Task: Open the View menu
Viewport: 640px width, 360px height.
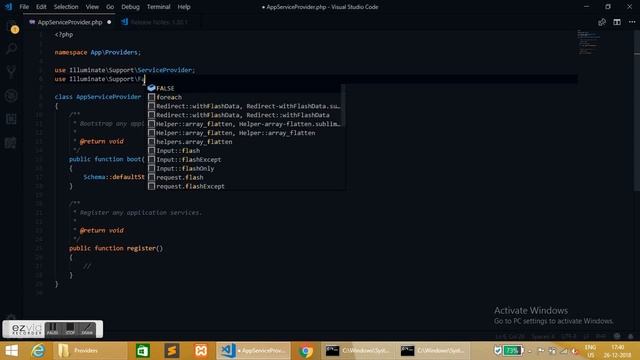Action: [92, 7]
